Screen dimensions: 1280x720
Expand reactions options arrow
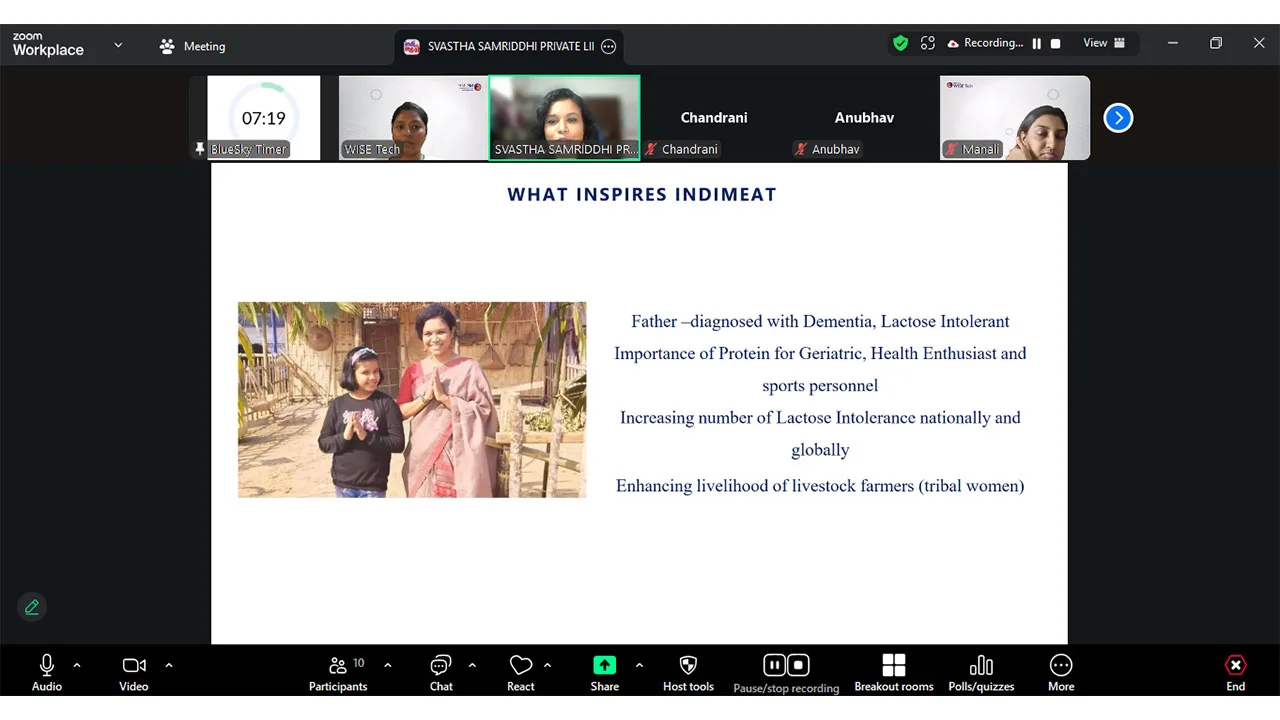547,665
